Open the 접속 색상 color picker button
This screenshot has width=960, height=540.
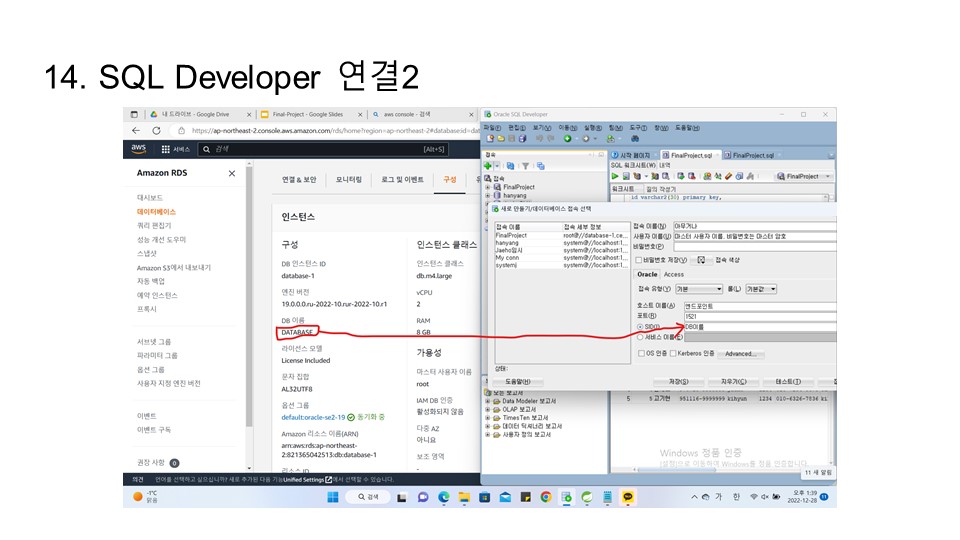[701, 260]
